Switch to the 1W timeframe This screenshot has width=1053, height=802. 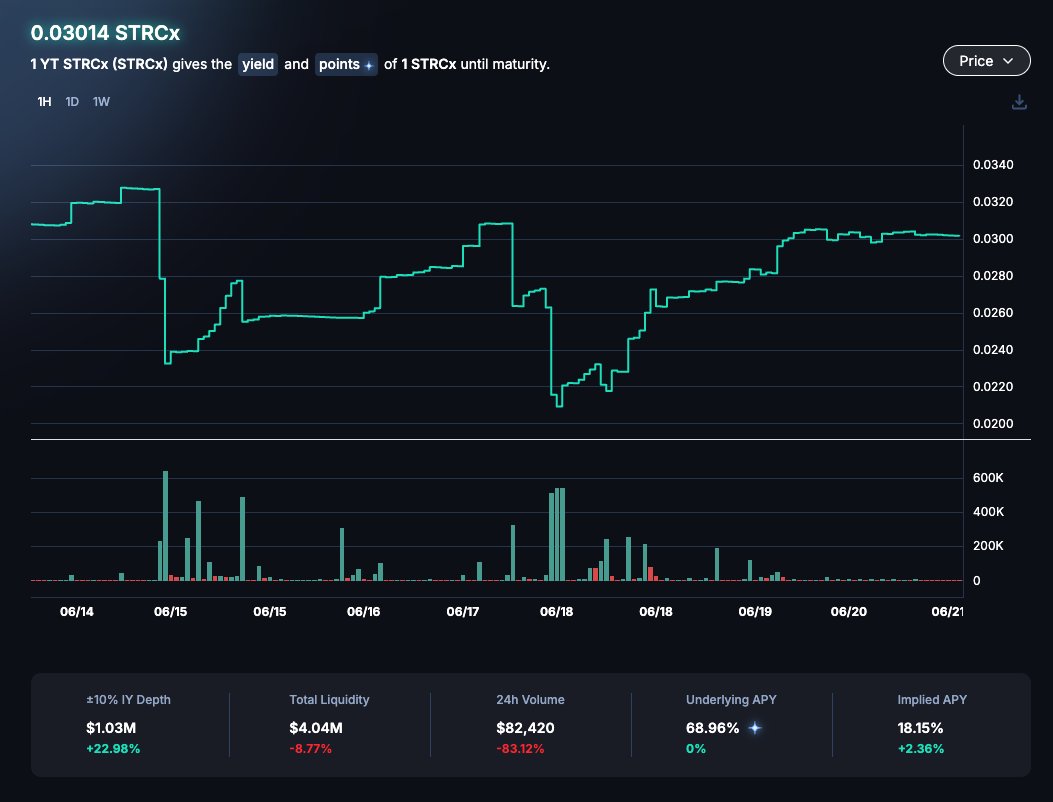click(101, 102)
